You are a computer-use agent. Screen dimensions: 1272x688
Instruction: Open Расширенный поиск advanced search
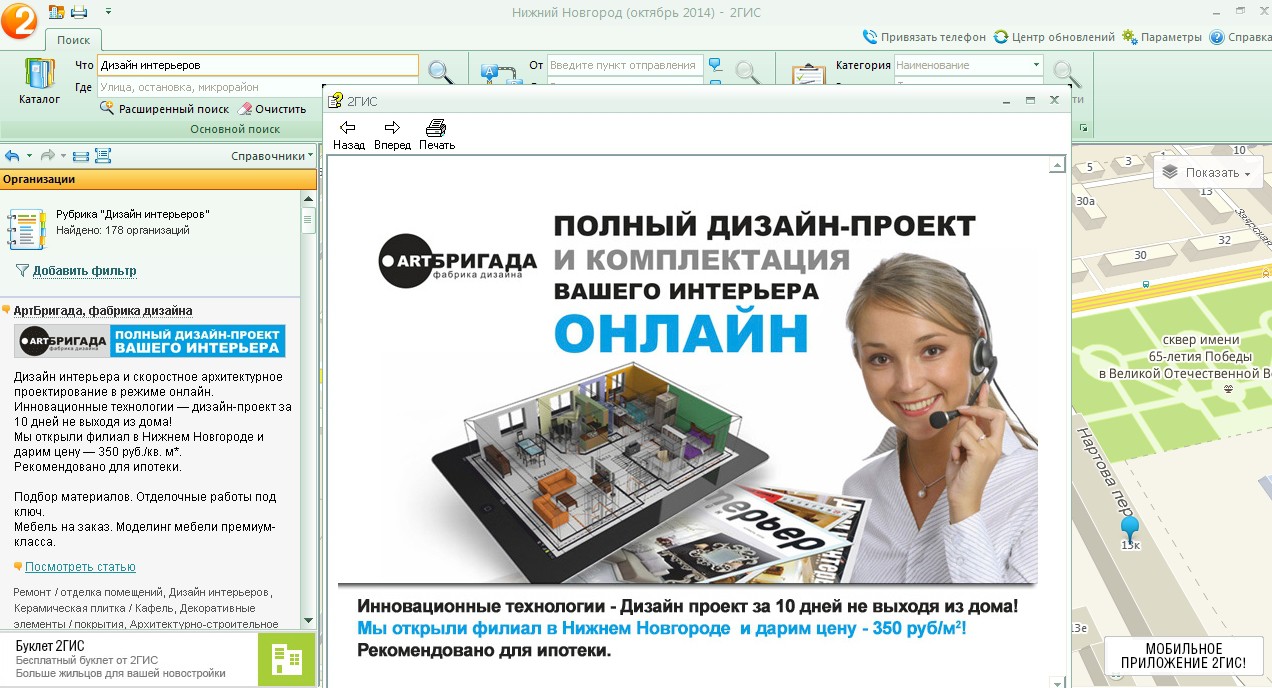coord(164,109)
